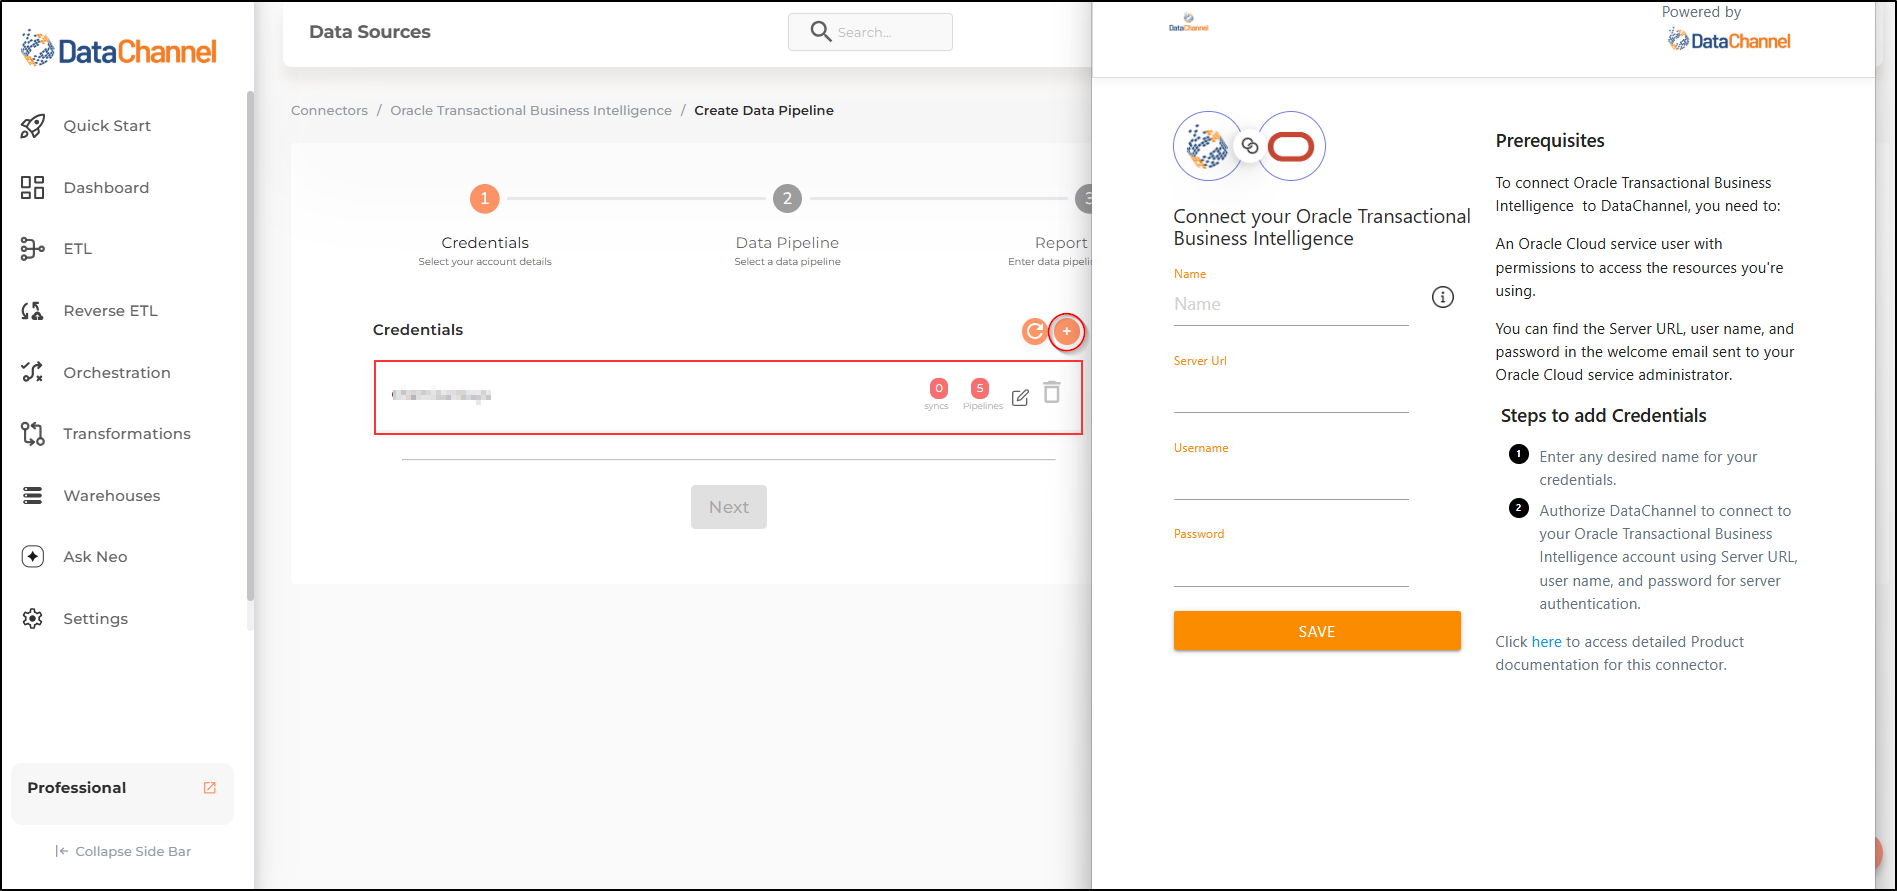The height and width of the screenshot is (891, 1897).
Task: Click the Prerequisites heading
Action: 1550,141
